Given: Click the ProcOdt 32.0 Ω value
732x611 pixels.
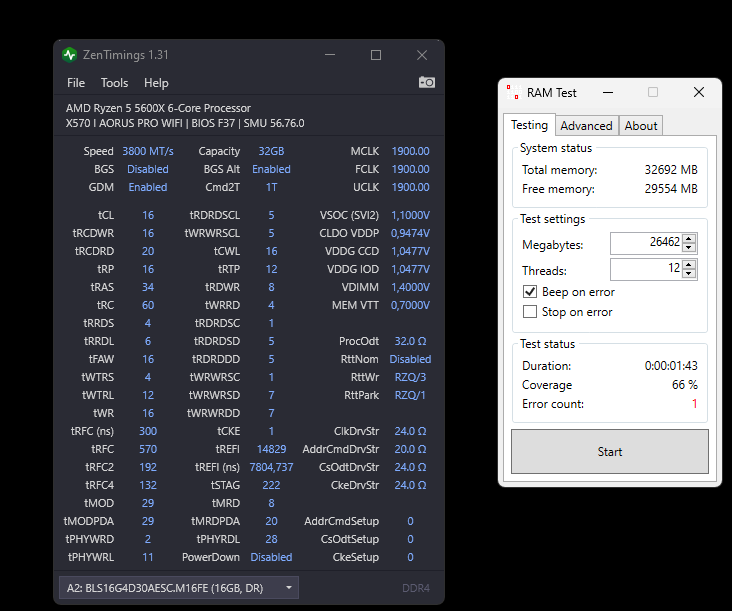Looking at the screenshot, I should (410, 341).
